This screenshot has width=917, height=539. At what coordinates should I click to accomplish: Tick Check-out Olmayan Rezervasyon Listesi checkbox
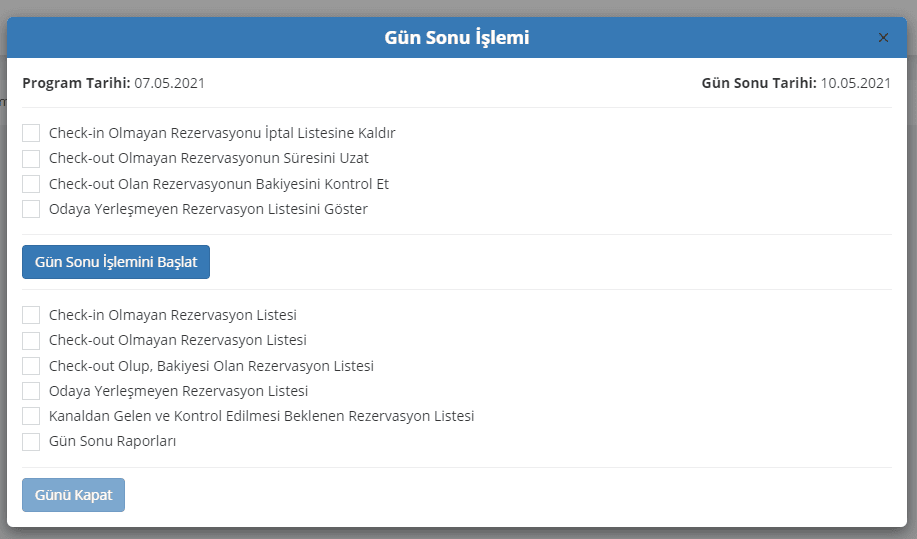coord(31,340)
